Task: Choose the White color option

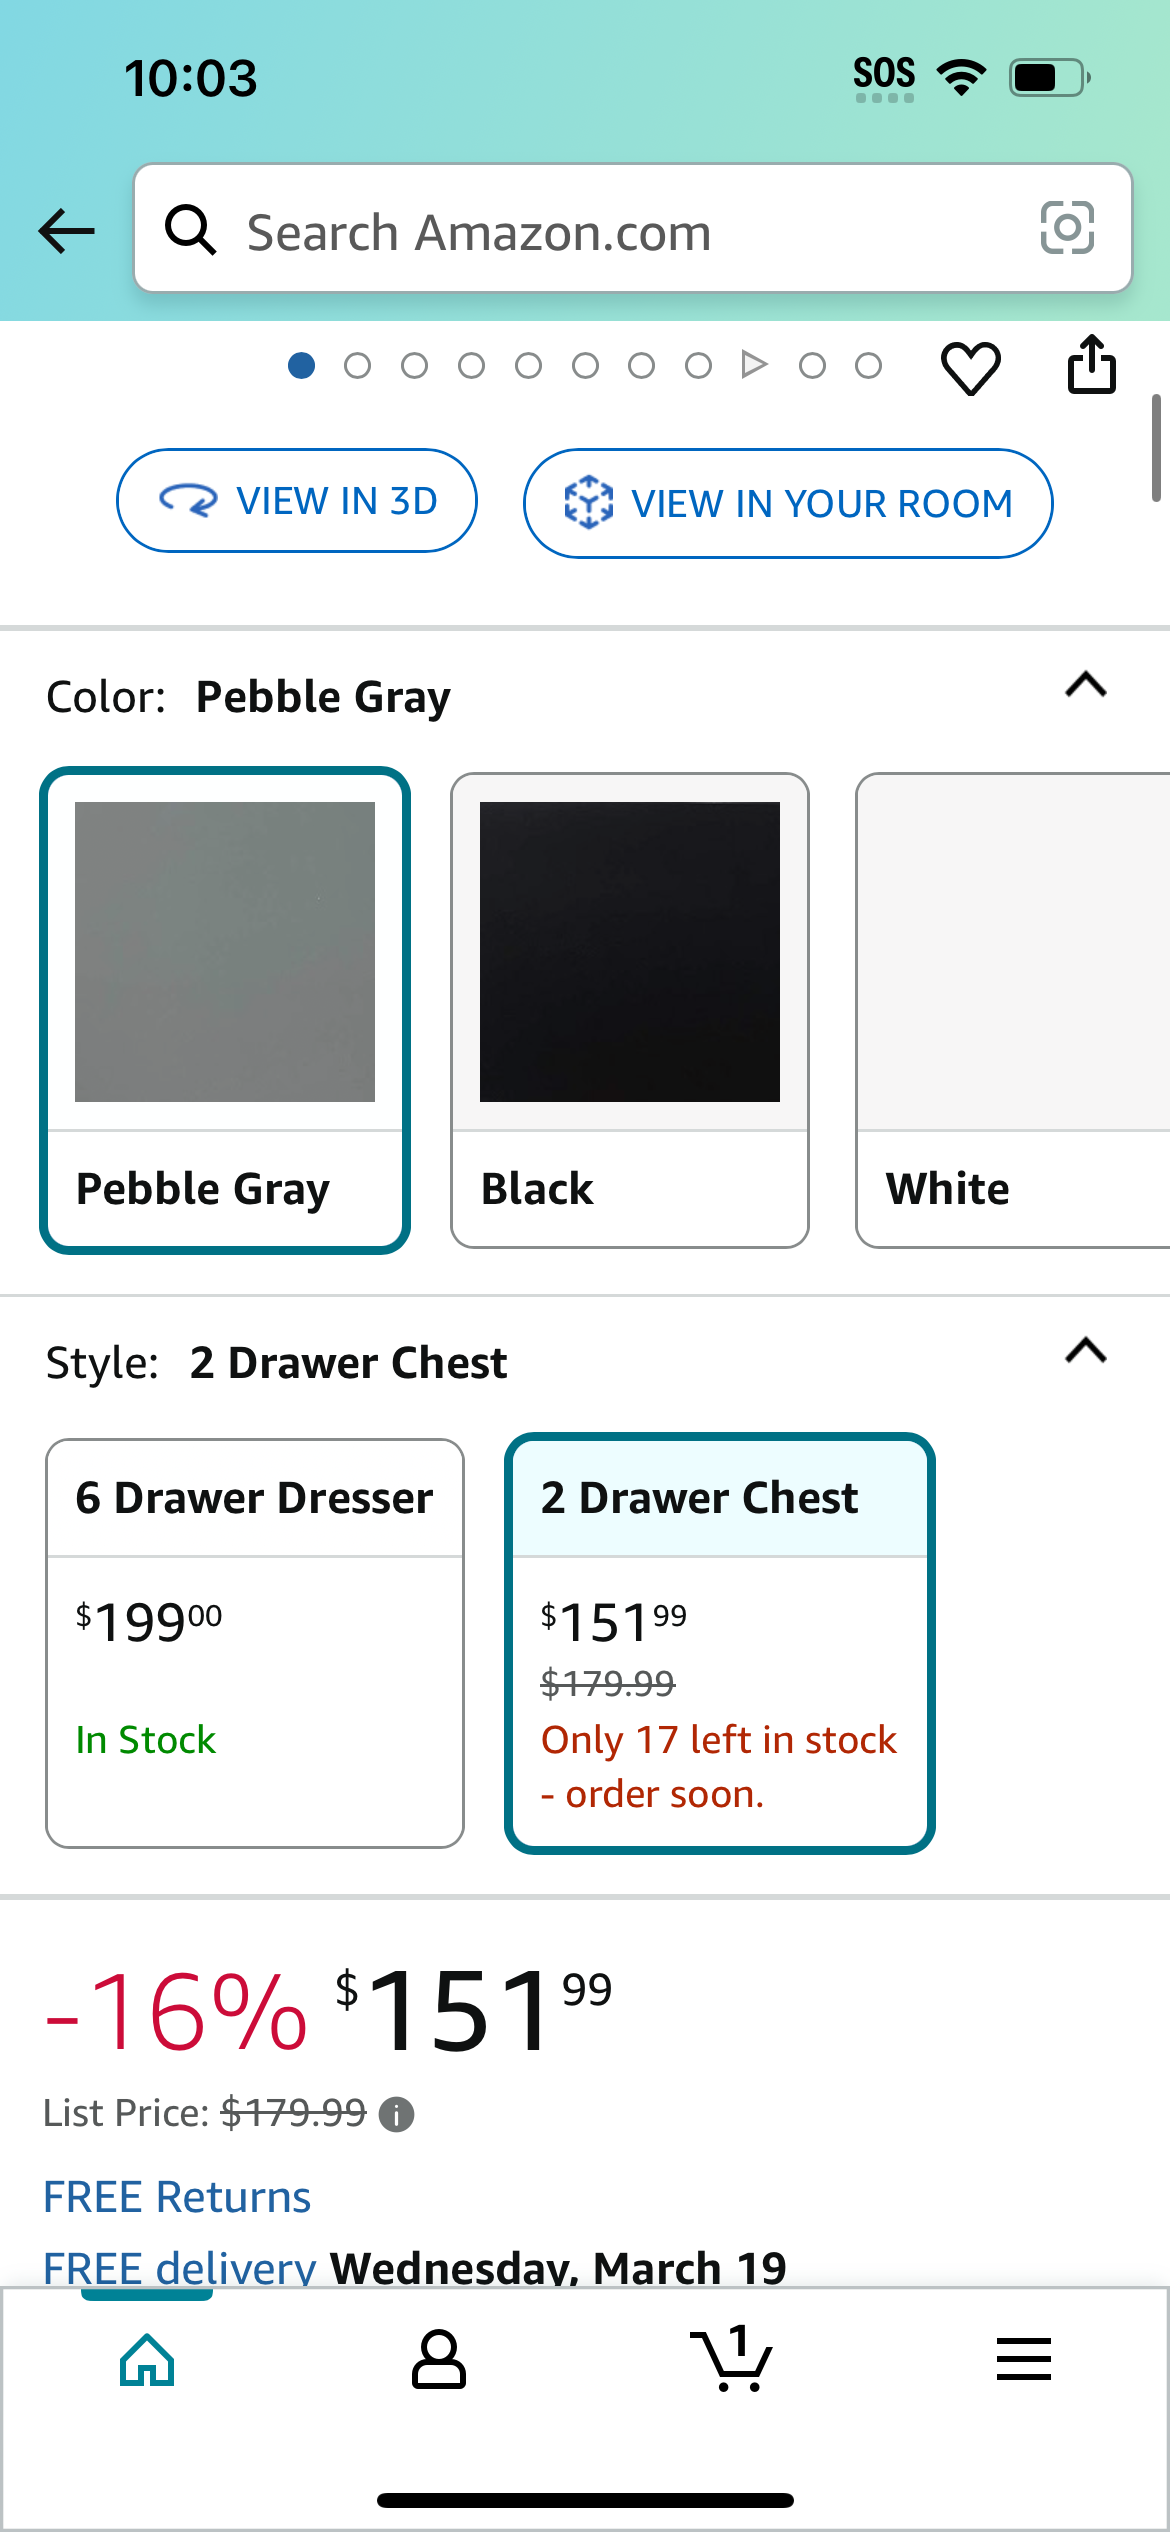Action: [1012, 1010]
